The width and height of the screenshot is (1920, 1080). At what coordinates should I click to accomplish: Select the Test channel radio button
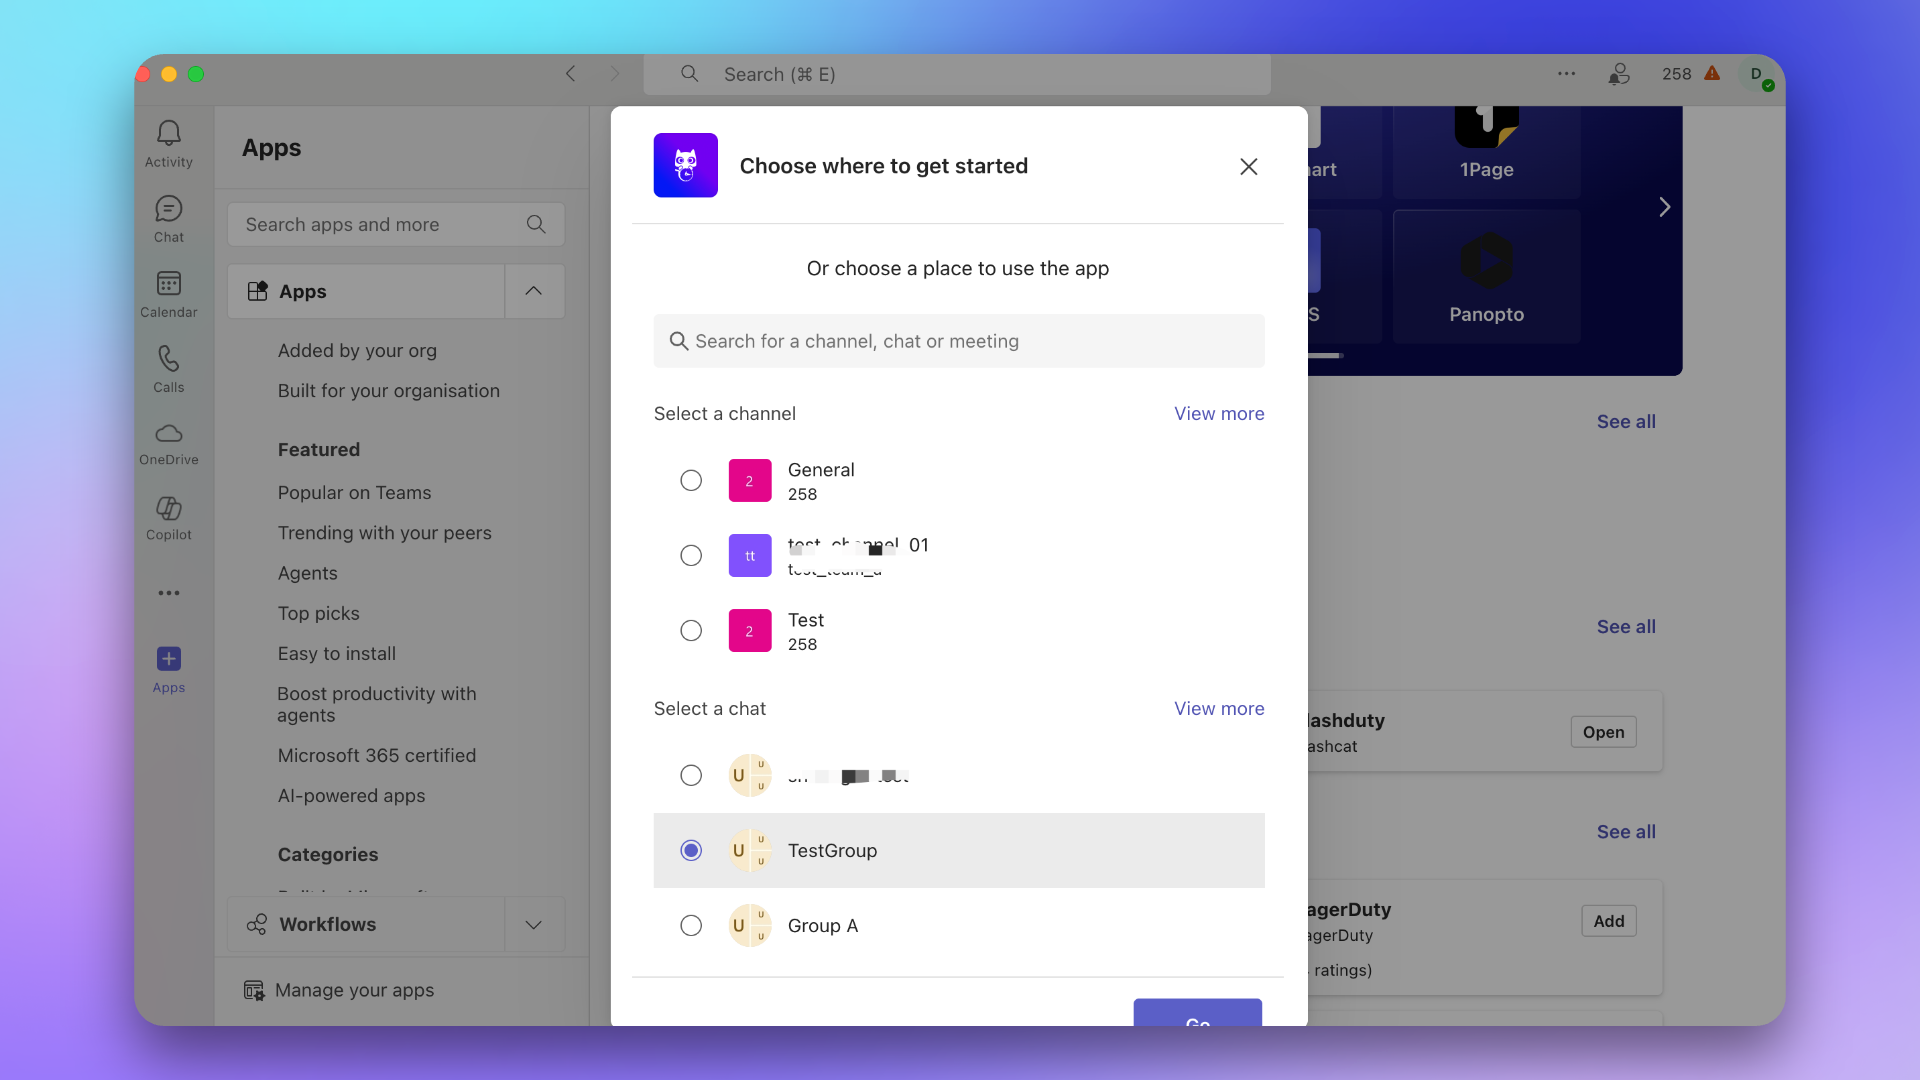coord(691,631)
